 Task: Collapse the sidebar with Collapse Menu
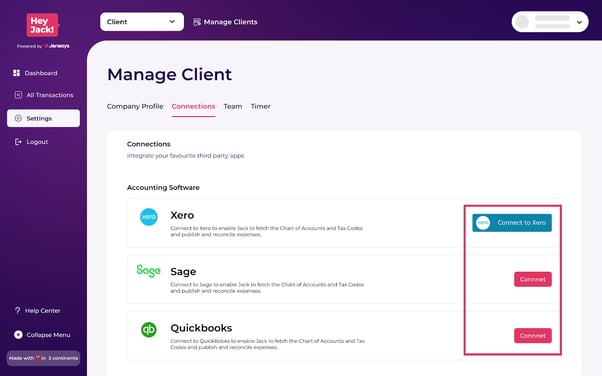42,335
